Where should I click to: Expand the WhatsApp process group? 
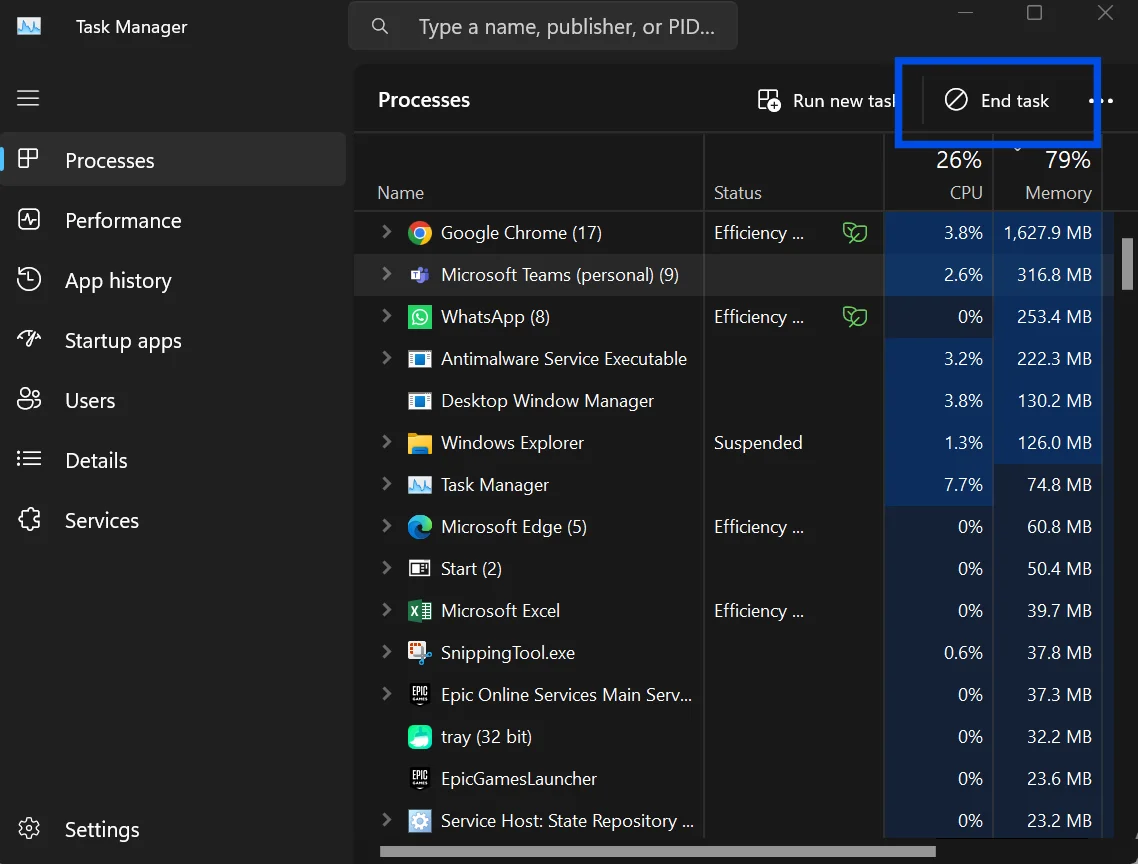point(386,317)
